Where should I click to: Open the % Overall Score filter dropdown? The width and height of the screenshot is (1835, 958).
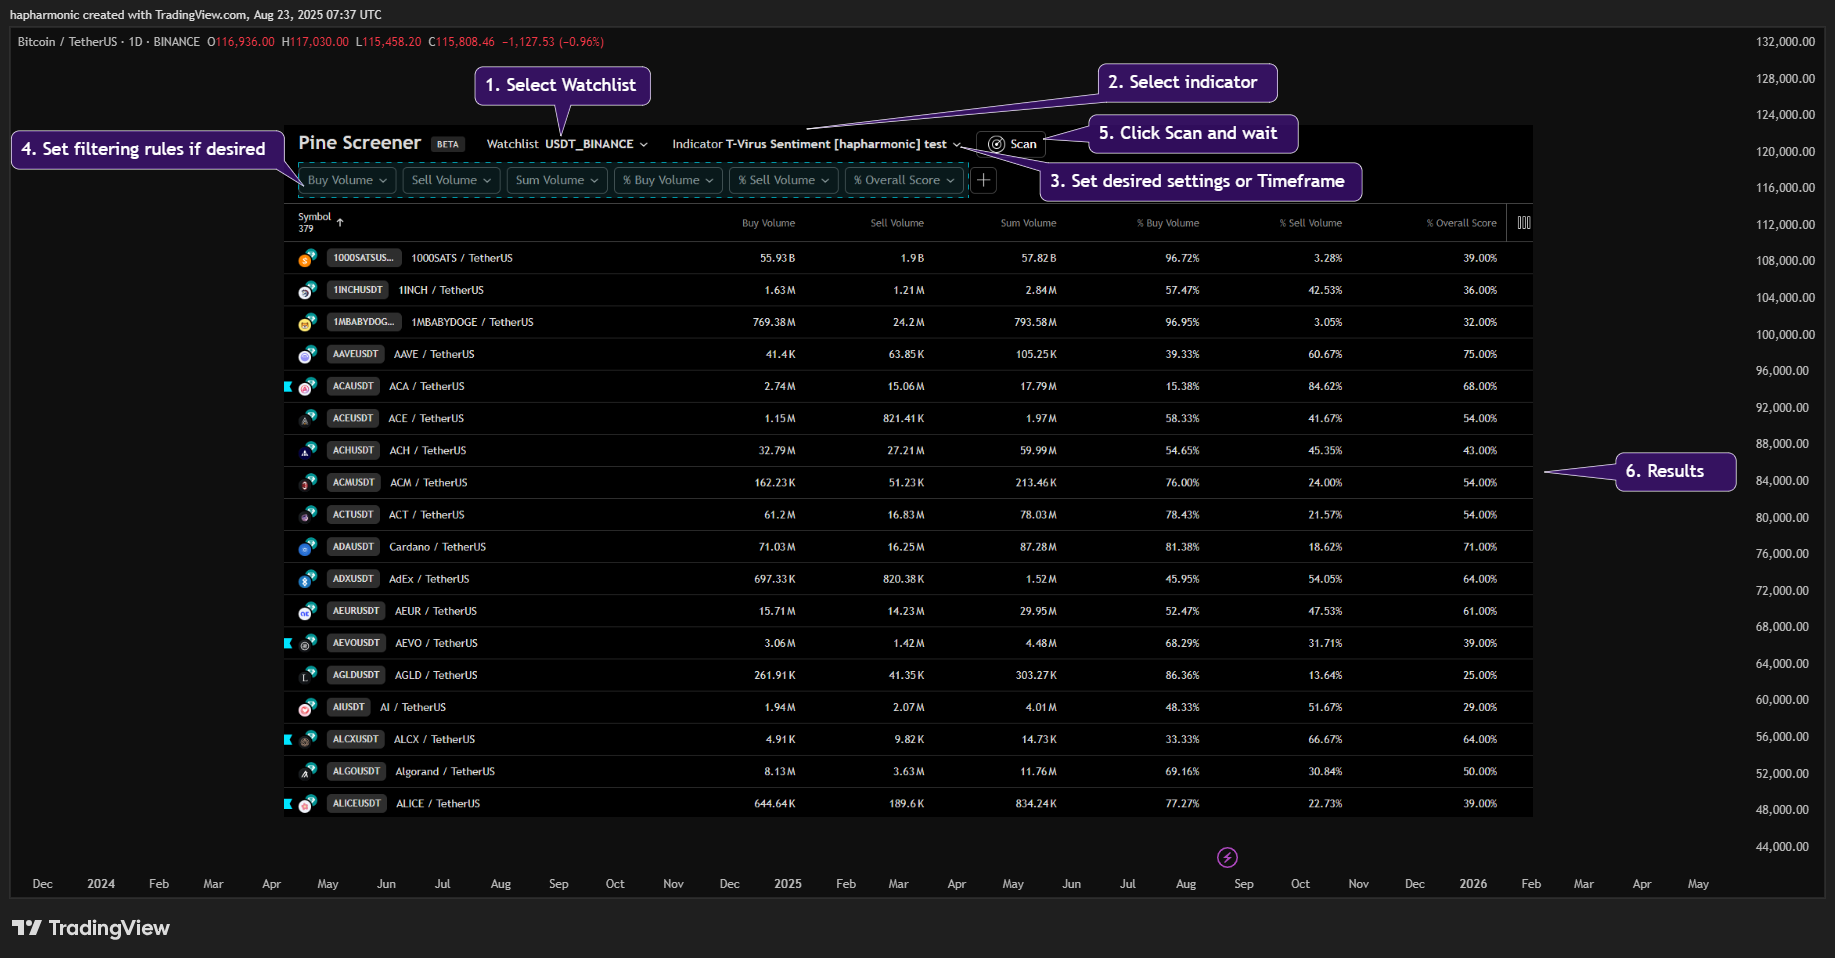pos(905,180)
